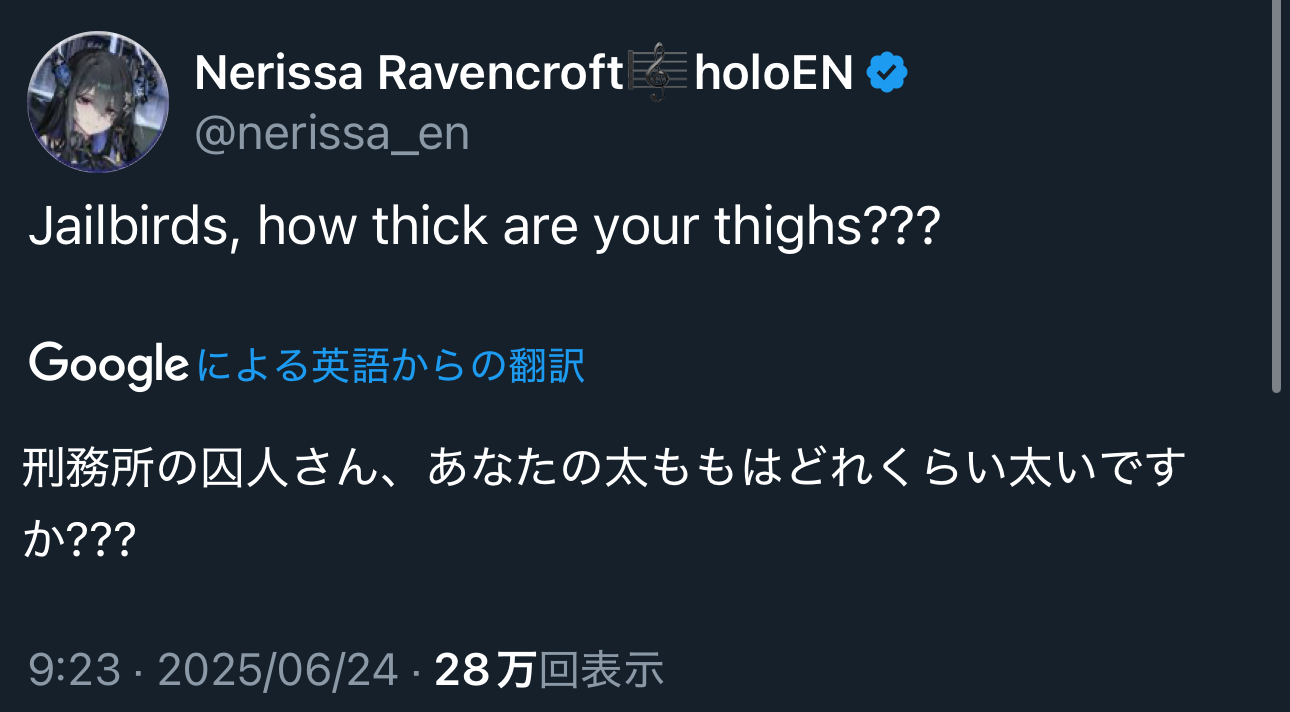The height and width of the screenshot is (712, 1290).
Task: Click the holoEN text in the name
Action: 773,73
